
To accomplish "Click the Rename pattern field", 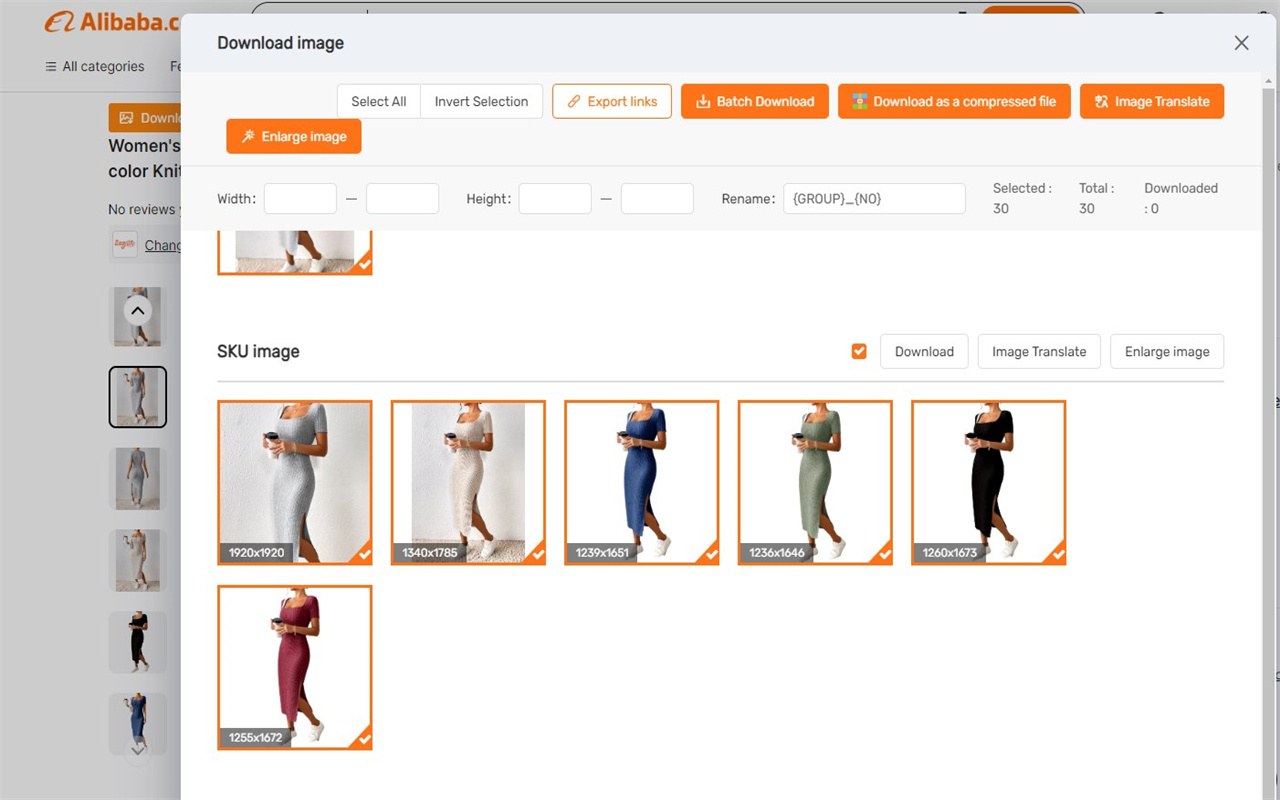I will point(874,198).
